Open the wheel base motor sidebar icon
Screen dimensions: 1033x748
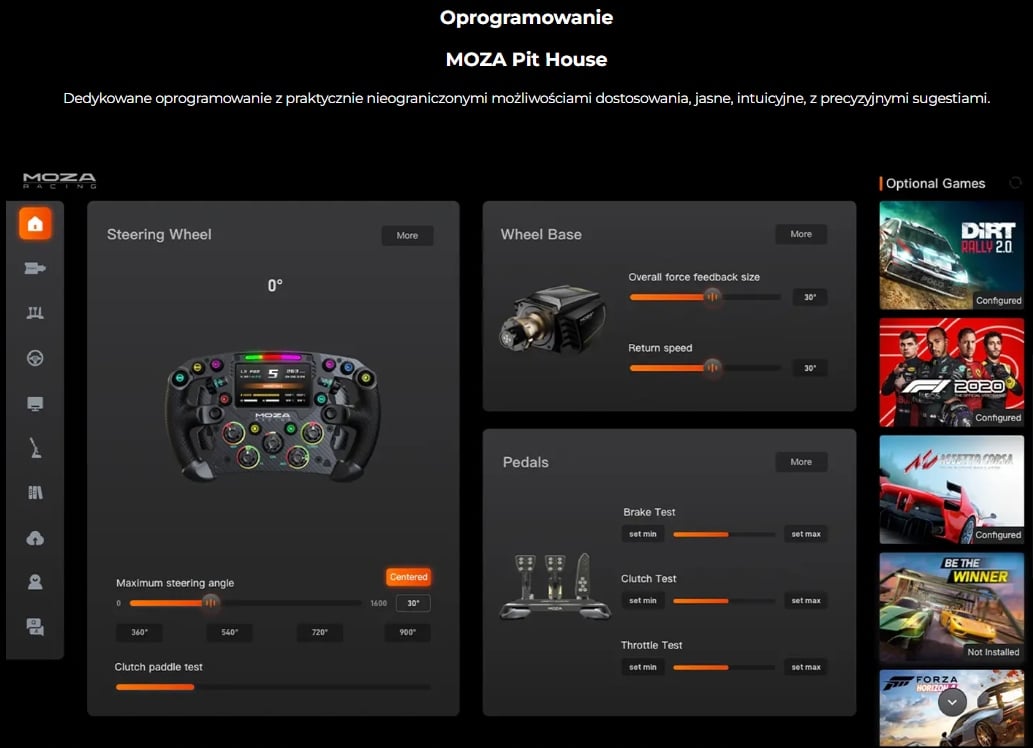click(35, 268)
